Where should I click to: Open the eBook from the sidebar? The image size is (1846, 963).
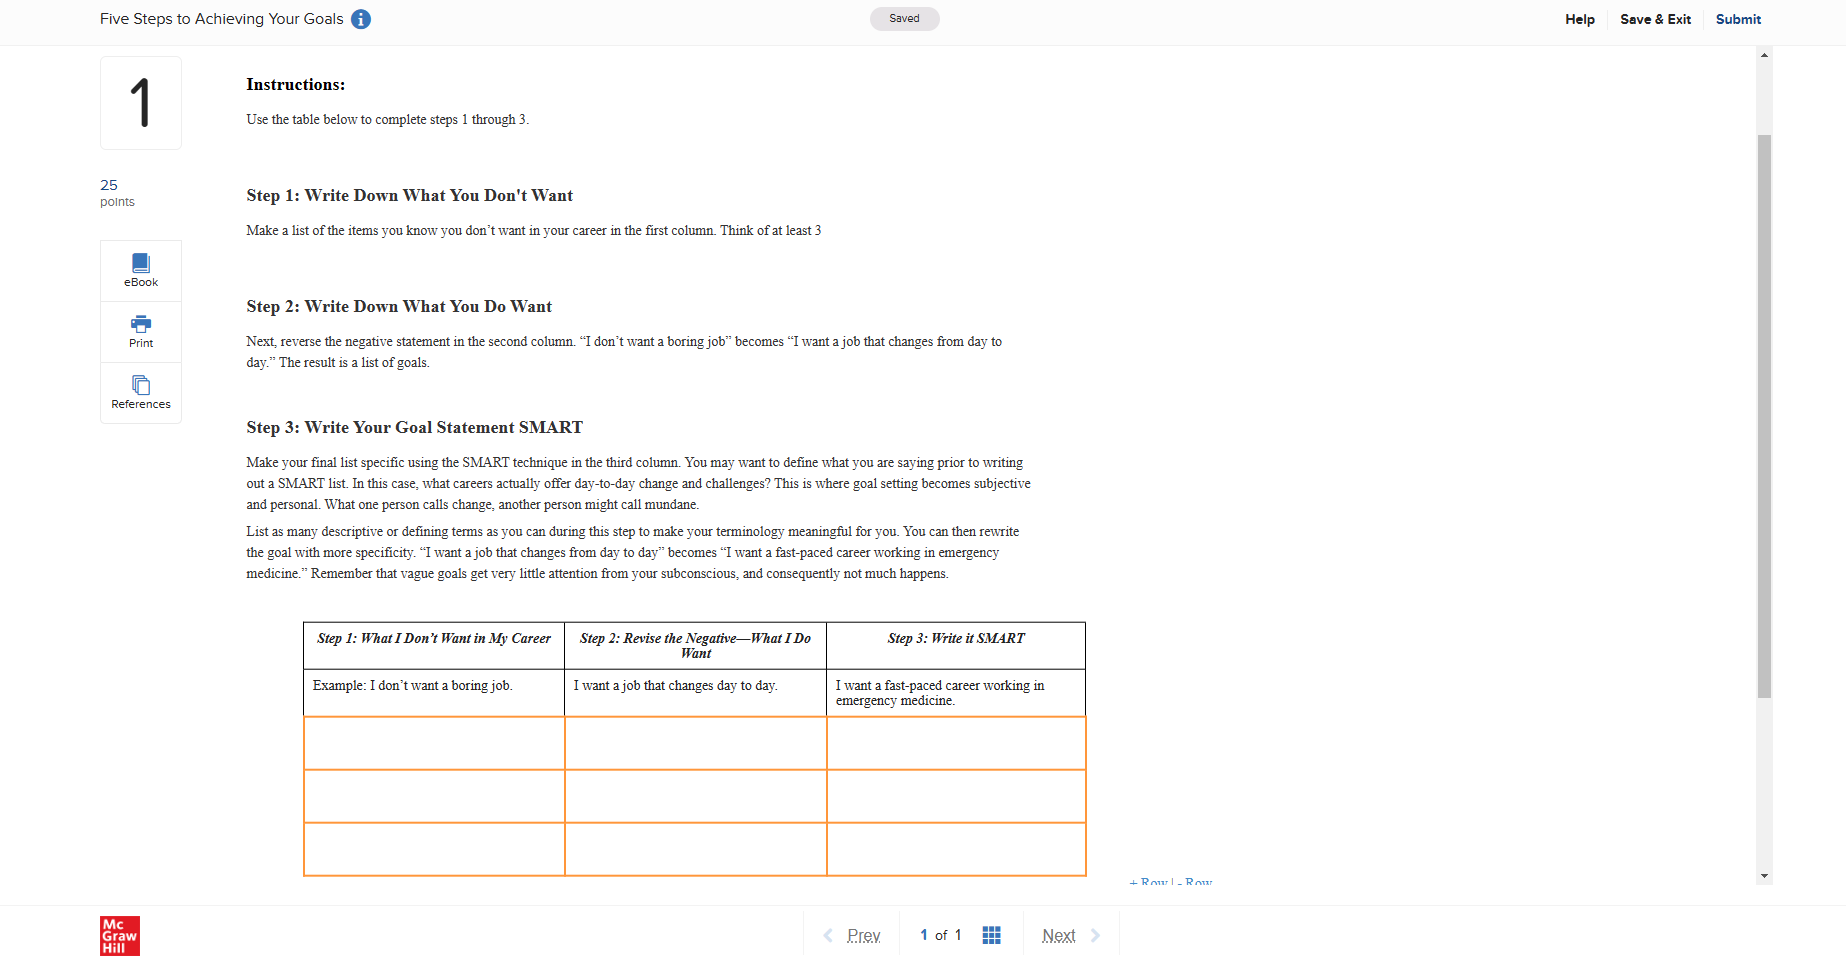click(141, 270)
